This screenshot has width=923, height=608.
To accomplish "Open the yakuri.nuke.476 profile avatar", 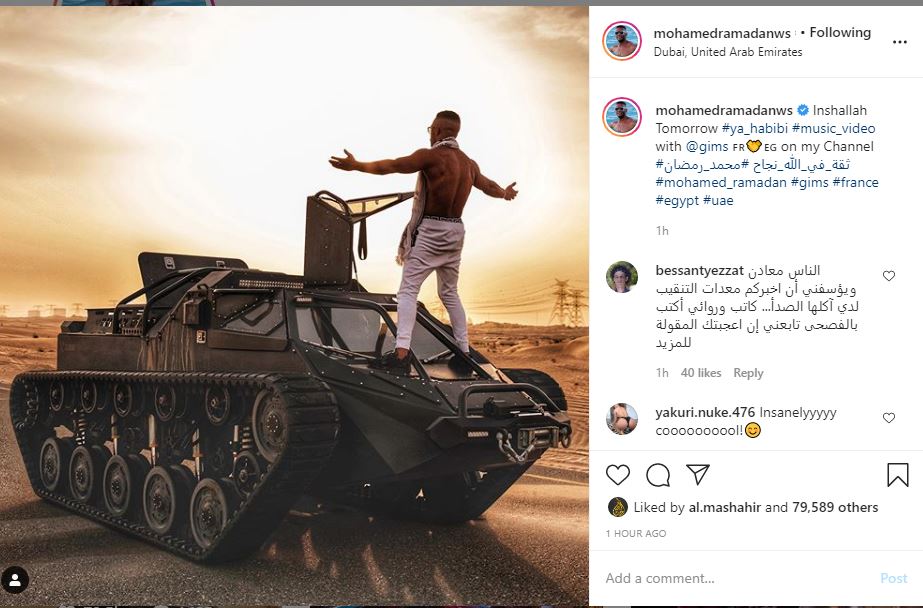I will pyautogui.click(x=621, y=418).
